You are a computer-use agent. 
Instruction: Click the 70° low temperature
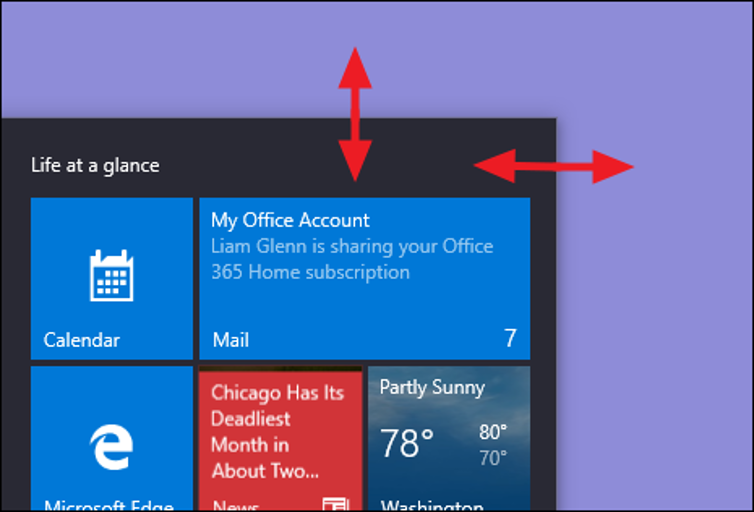pos(493,458)
